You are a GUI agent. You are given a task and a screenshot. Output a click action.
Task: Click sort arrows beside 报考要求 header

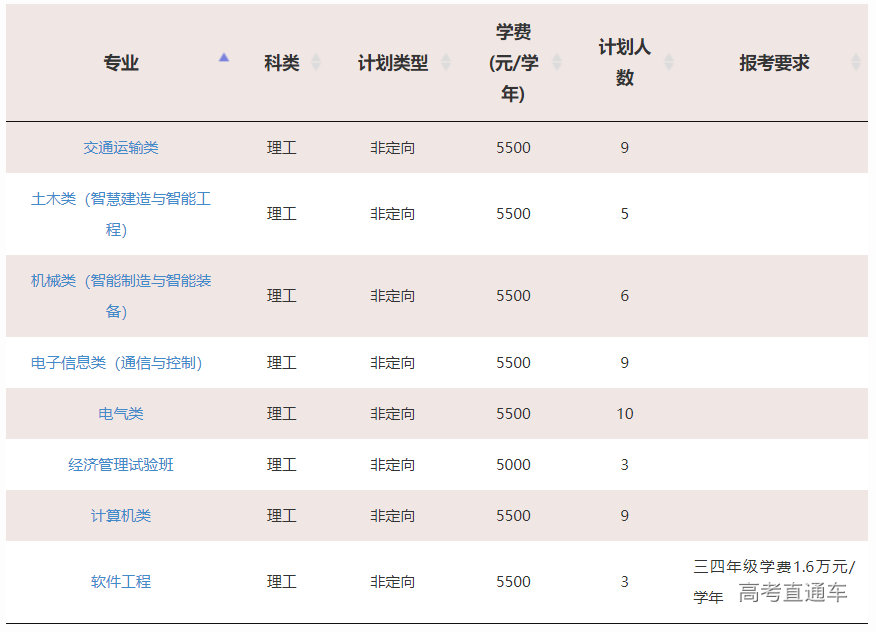coord(855,63)
